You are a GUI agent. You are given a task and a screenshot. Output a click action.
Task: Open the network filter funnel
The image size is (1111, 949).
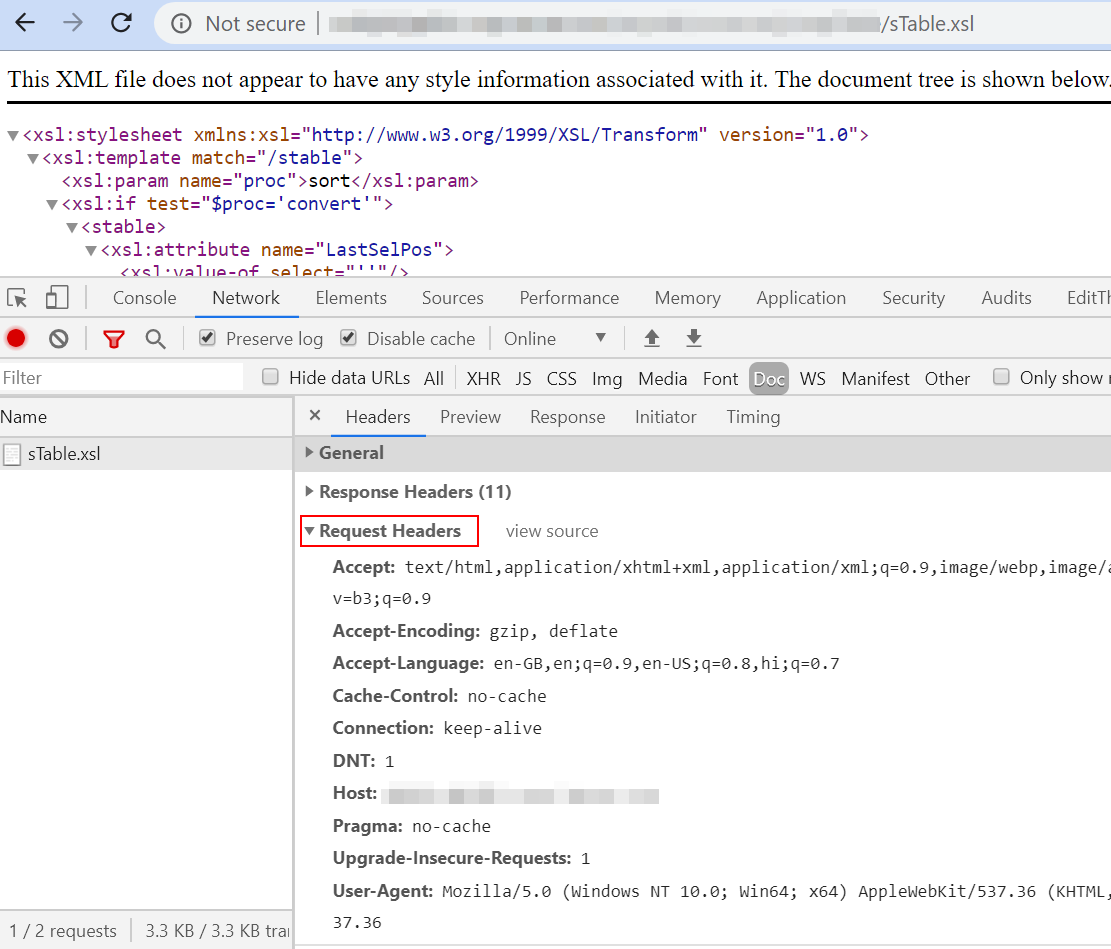(x=114, y=338)
